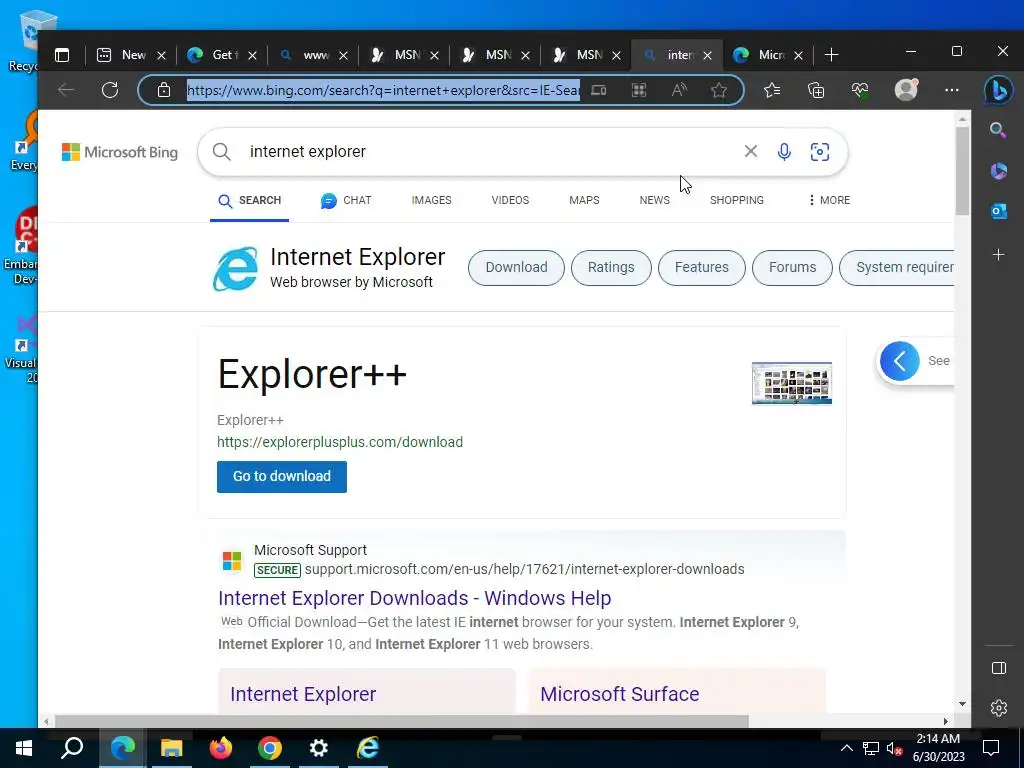Open Firefox from the taskbar

pyautogui.click(x=221, y=748)
